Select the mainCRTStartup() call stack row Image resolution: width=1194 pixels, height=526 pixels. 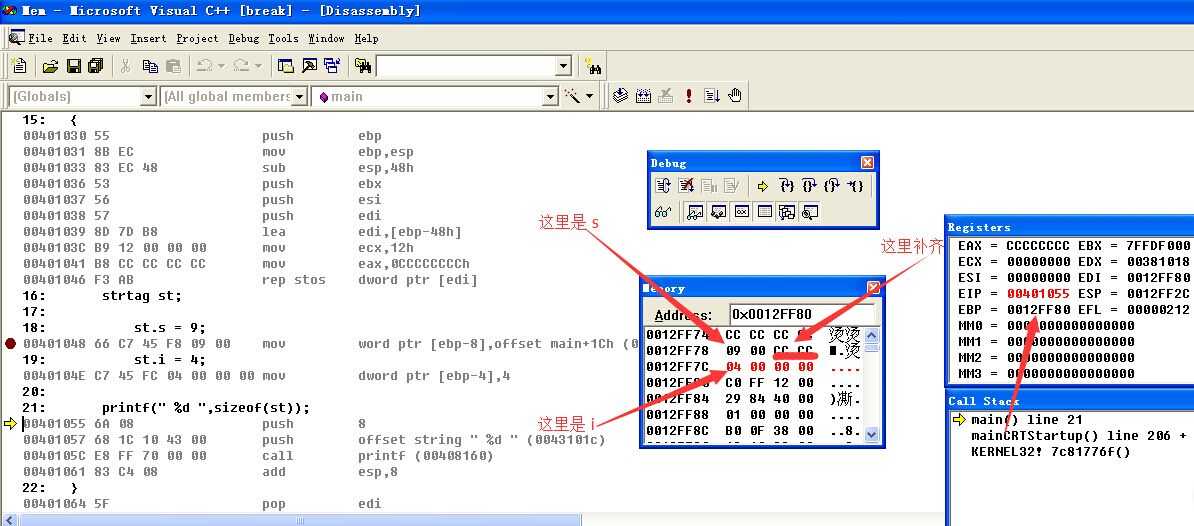(x=1078, y=435)
